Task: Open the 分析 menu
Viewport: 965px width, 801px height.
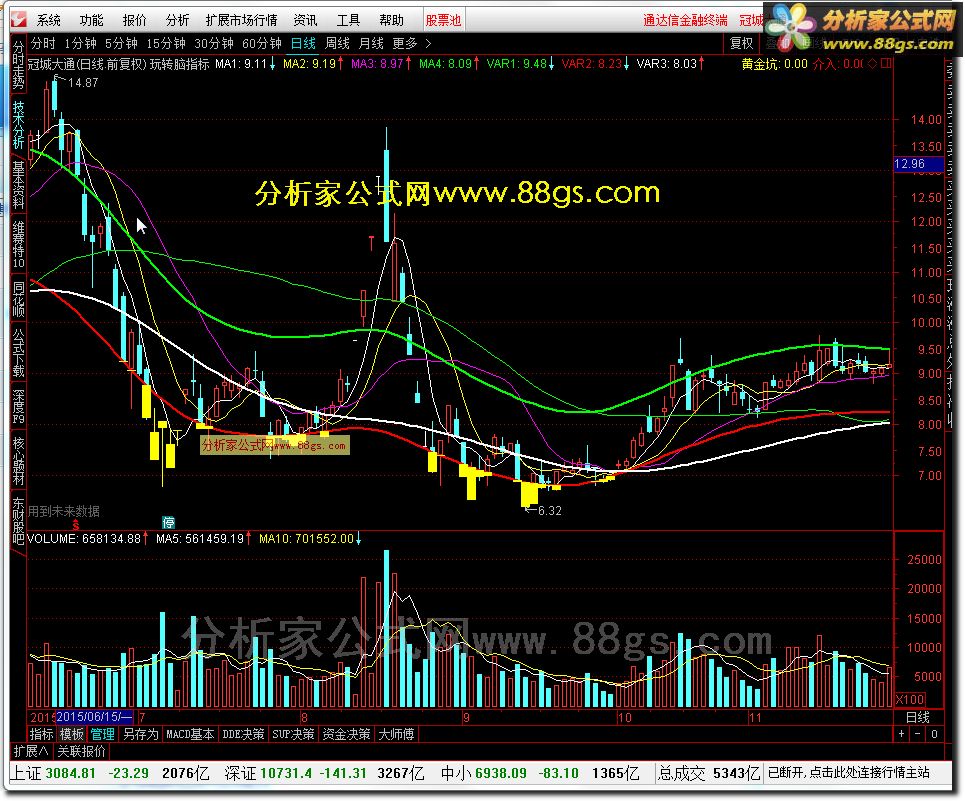Action: tap(177, 20)
